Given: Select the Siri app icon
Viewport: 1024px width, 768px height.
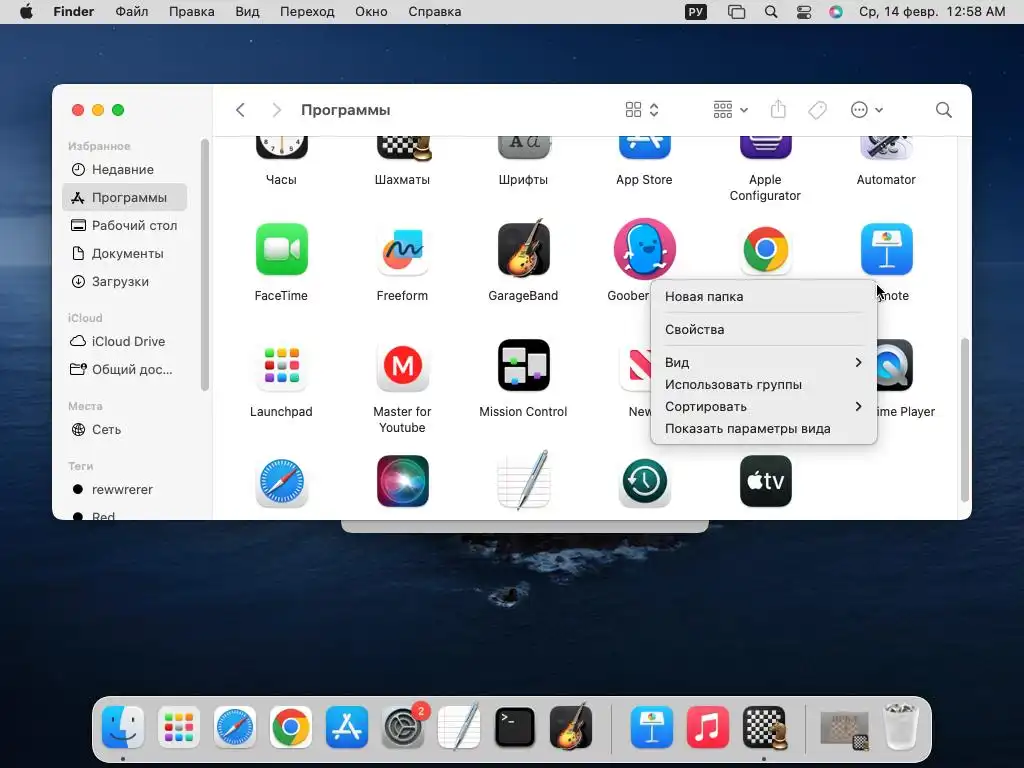Looking at the screenshot, I should 402,482.
